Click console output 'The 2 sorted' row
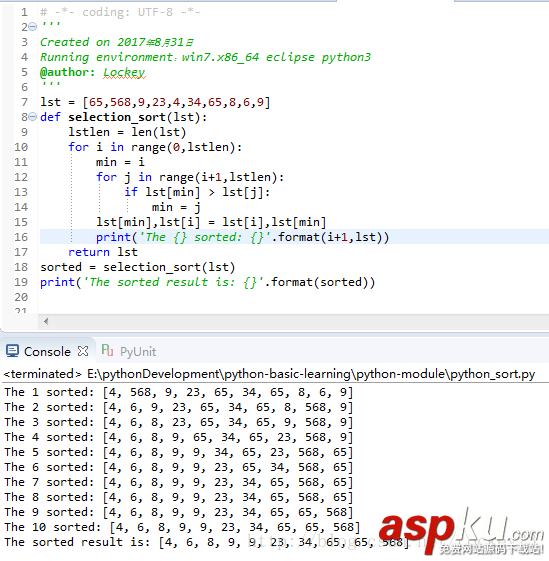 point(179,408)
